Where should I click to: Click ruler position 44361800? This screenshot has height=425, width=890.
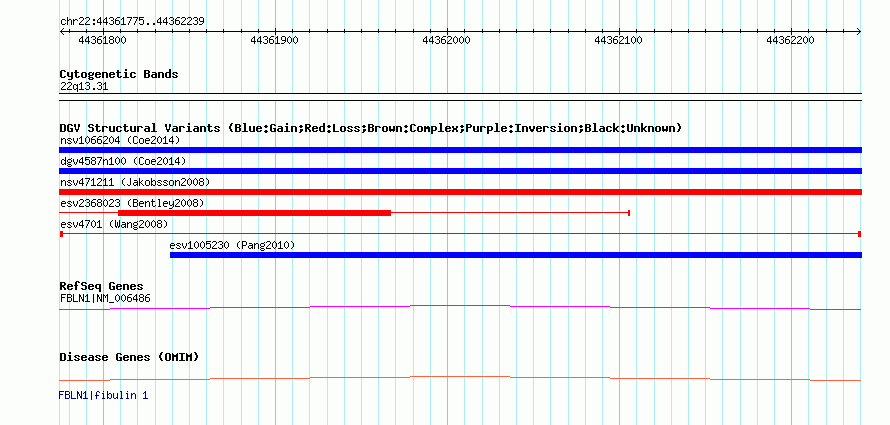(x=102, y=40)
